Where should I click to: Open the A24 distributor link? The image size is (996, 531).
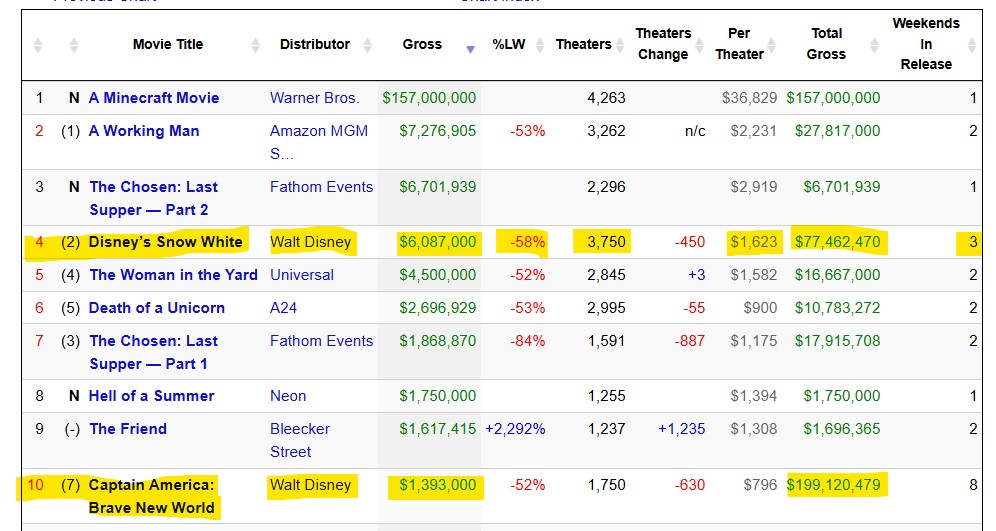point(283,308)
